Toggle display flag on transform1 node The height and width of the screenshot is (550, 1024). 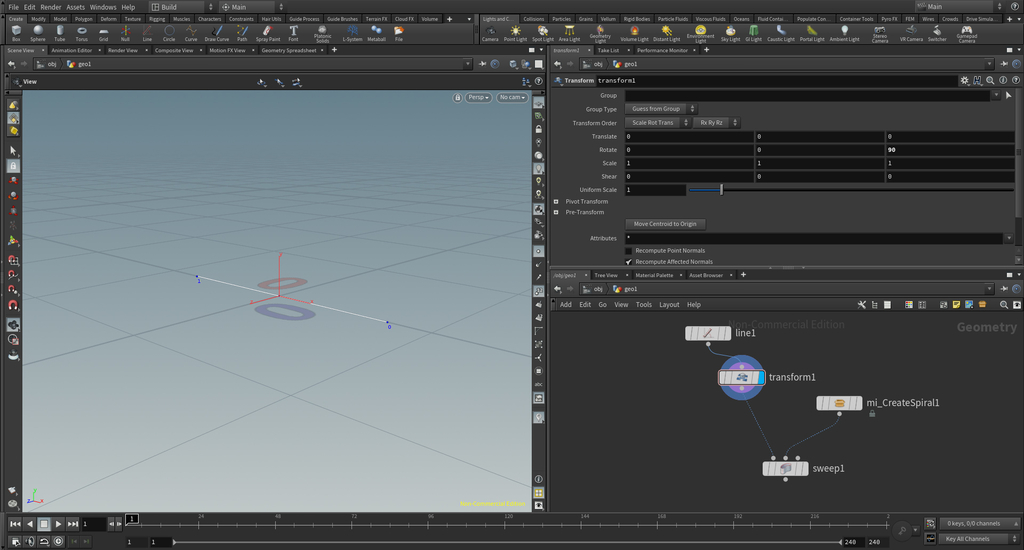point(760,378)
